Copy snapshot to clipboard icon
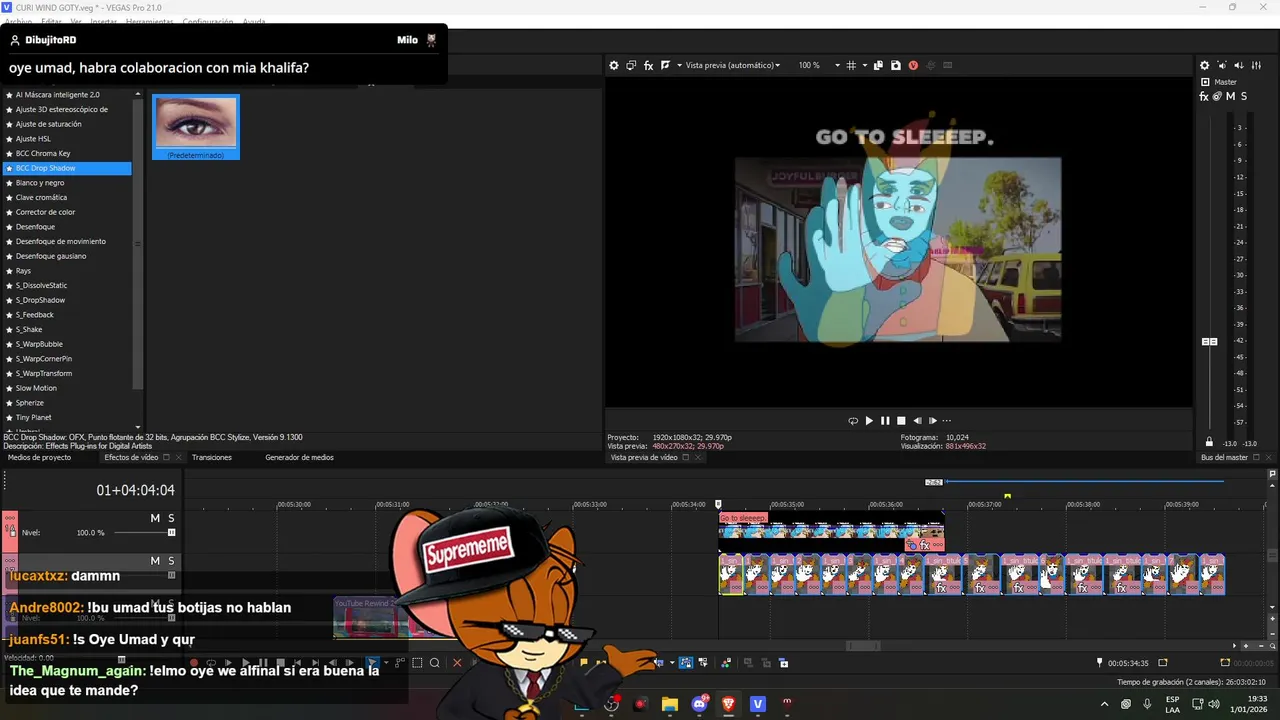The width and height of the screenshot is (1280, 720). pos(878,65)
